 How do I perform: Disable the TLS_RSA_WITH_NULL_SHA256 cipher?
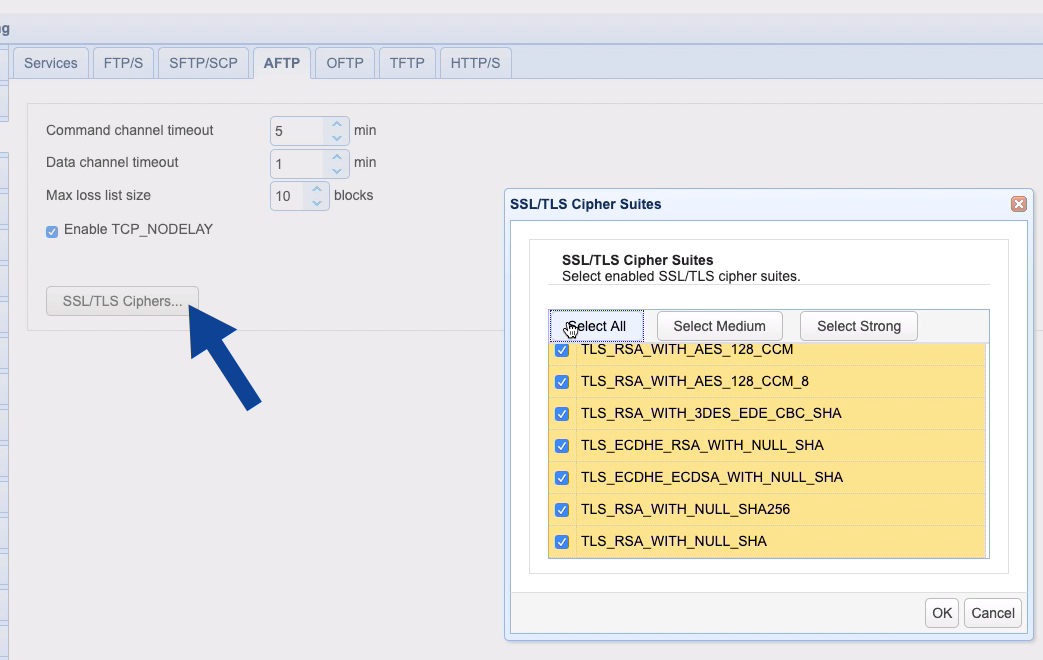coord(562,509)
